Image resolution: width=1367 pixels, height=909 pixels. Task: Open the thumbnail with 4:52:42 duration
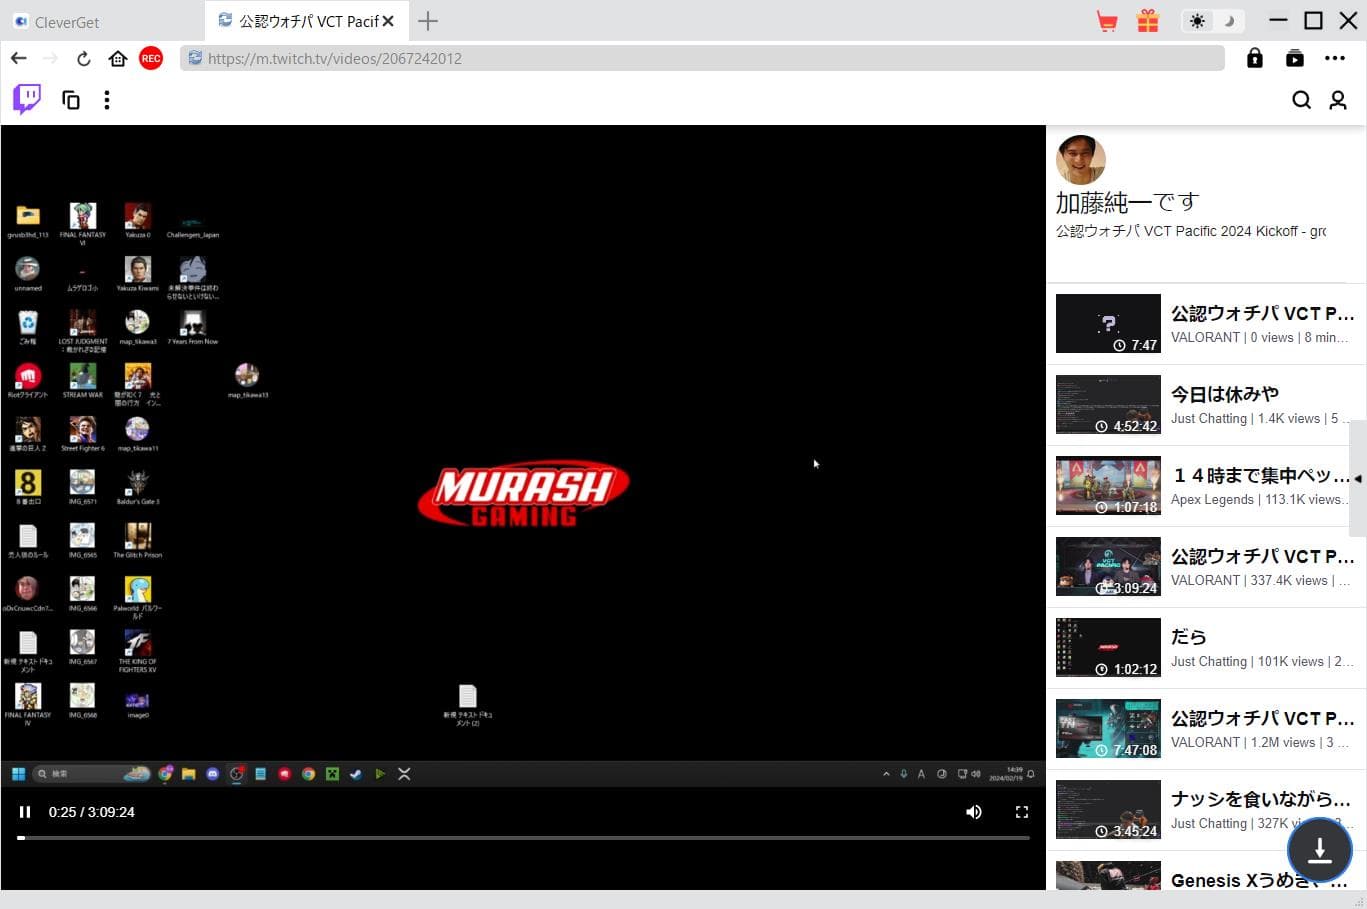click(x=1108, y=404)
